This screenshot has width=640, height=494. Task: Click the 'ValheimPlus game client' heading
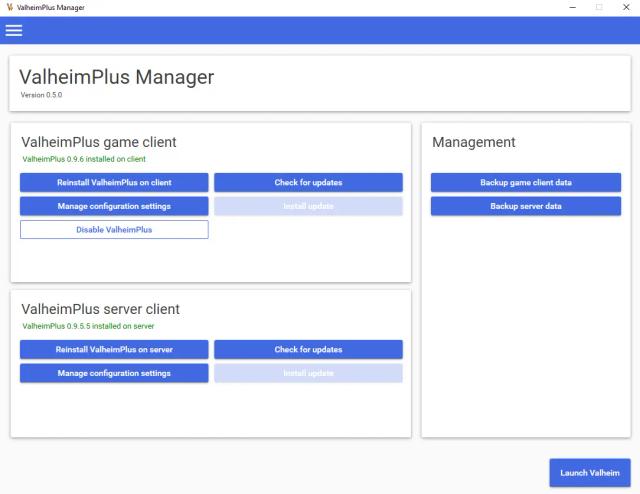(x=99, y=142)
